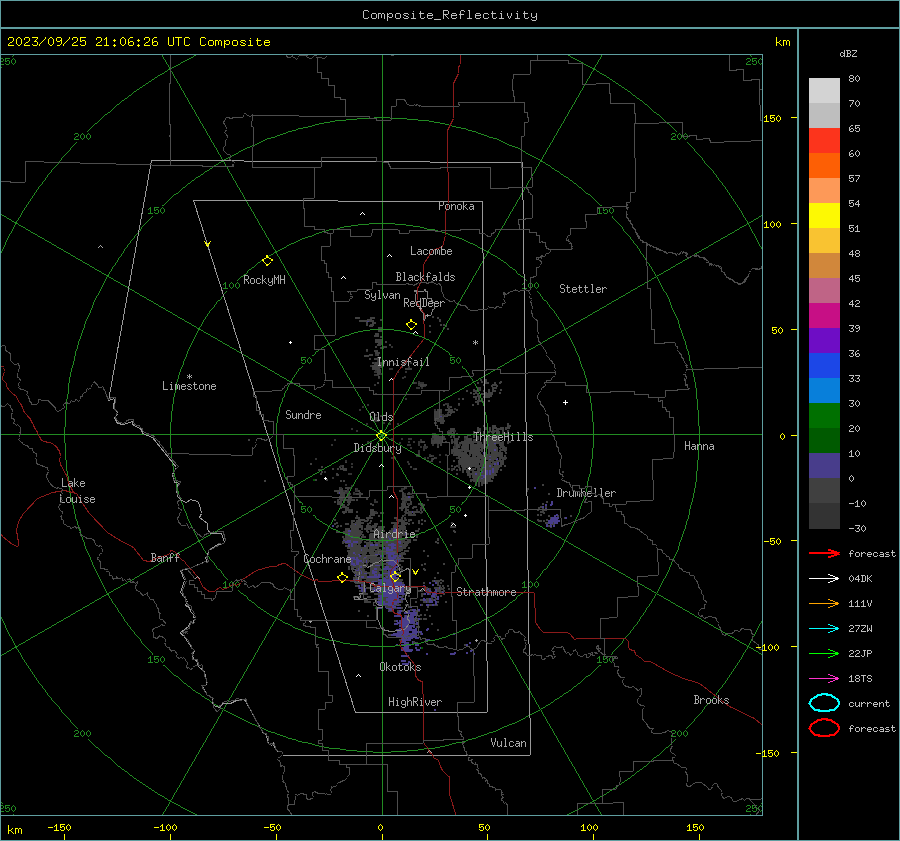Click the Banff label
The height and width of the screenshot is (841, 900).
[x=165, y=557]
